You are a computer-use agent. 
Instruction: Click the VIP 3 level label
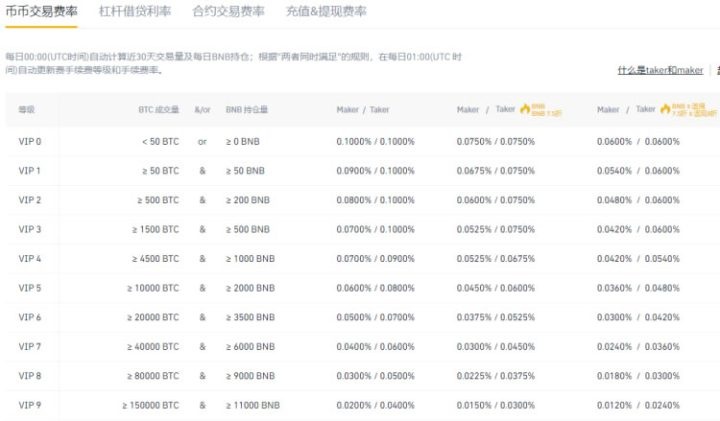30,230
